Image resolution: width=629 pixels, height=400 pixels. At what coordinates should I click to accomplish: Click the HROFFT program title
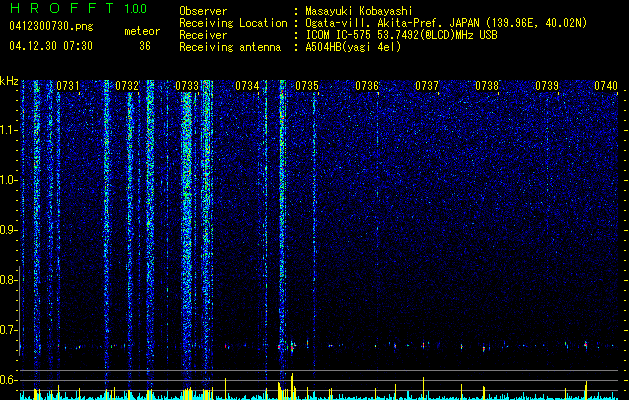(x=62, y=8)
